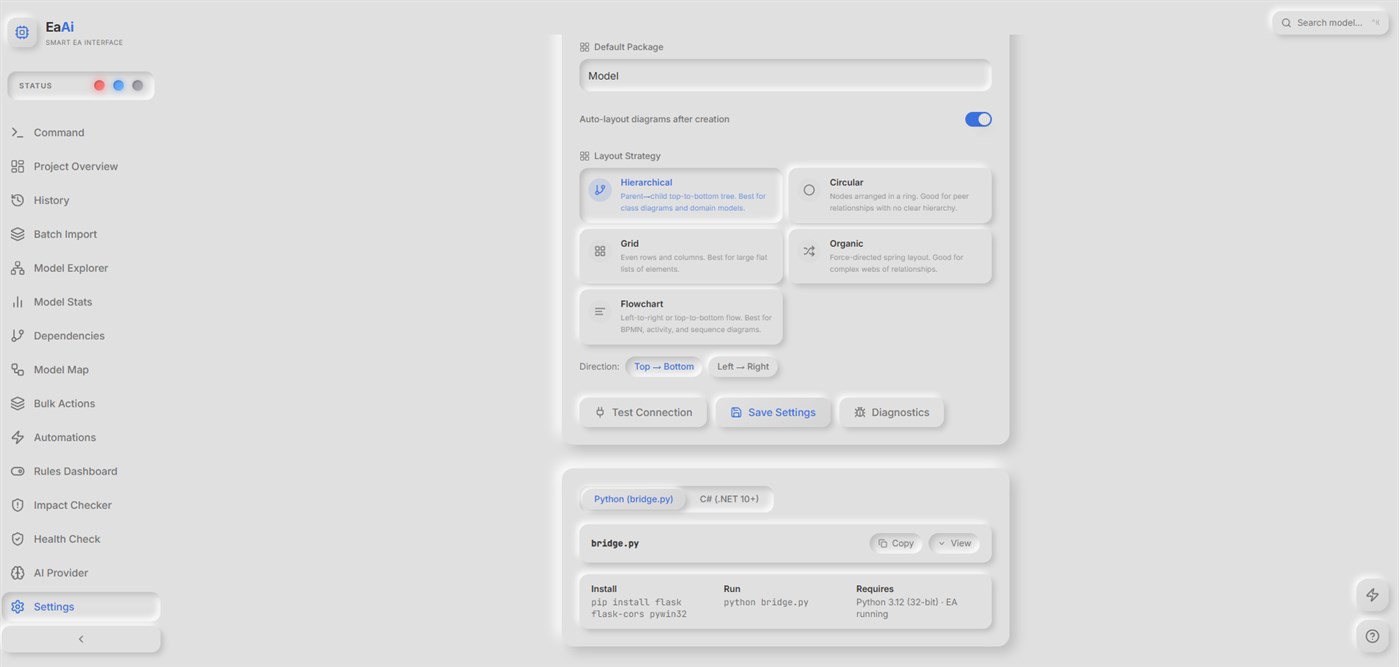This screenshot has width=1399, height=667.
Task: Click the search magnifier icon
Action: pyautogui.click(x=1286, y=23)
